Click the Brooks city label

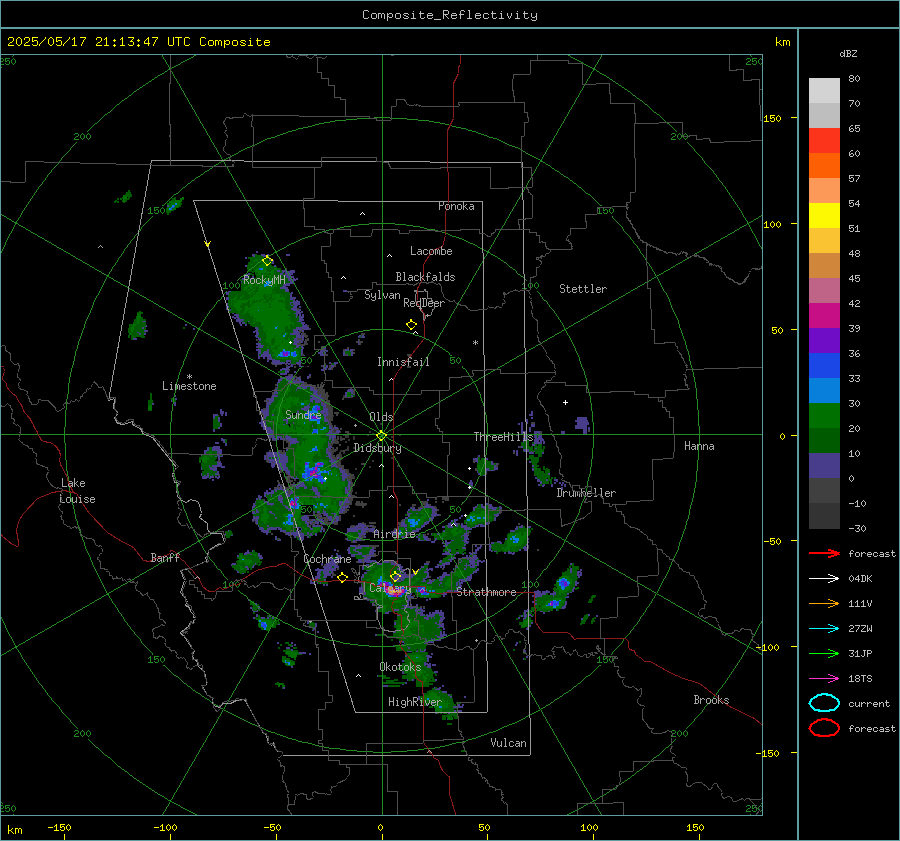coord(711,700)
